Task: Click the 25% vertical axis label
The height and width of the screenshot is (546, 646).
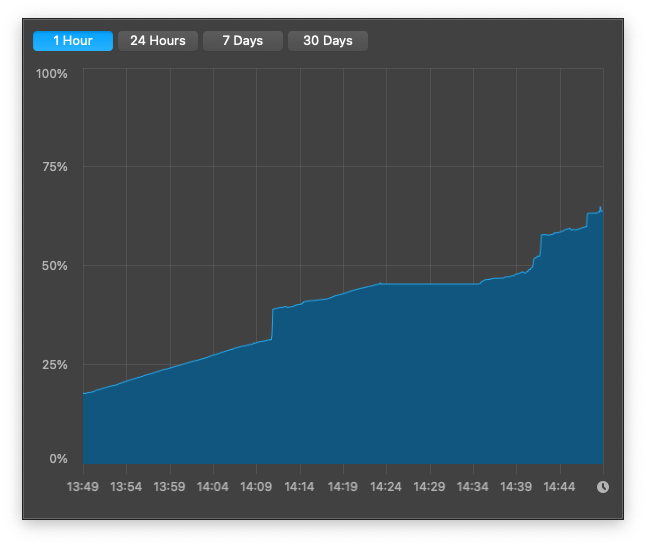Action: (54, 365)
